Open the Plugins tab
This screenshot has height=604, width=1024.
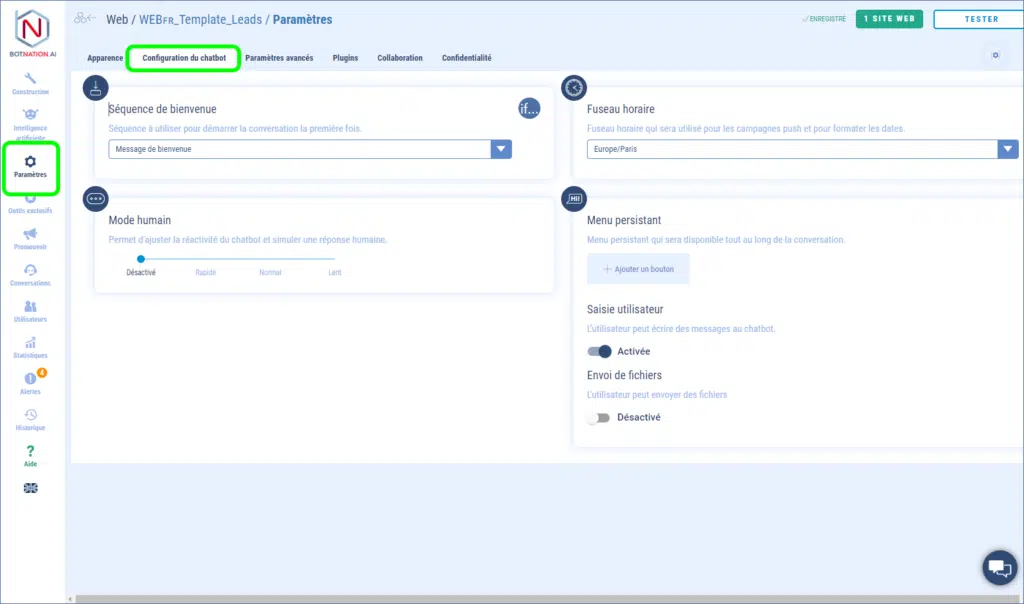coord(345,58)
